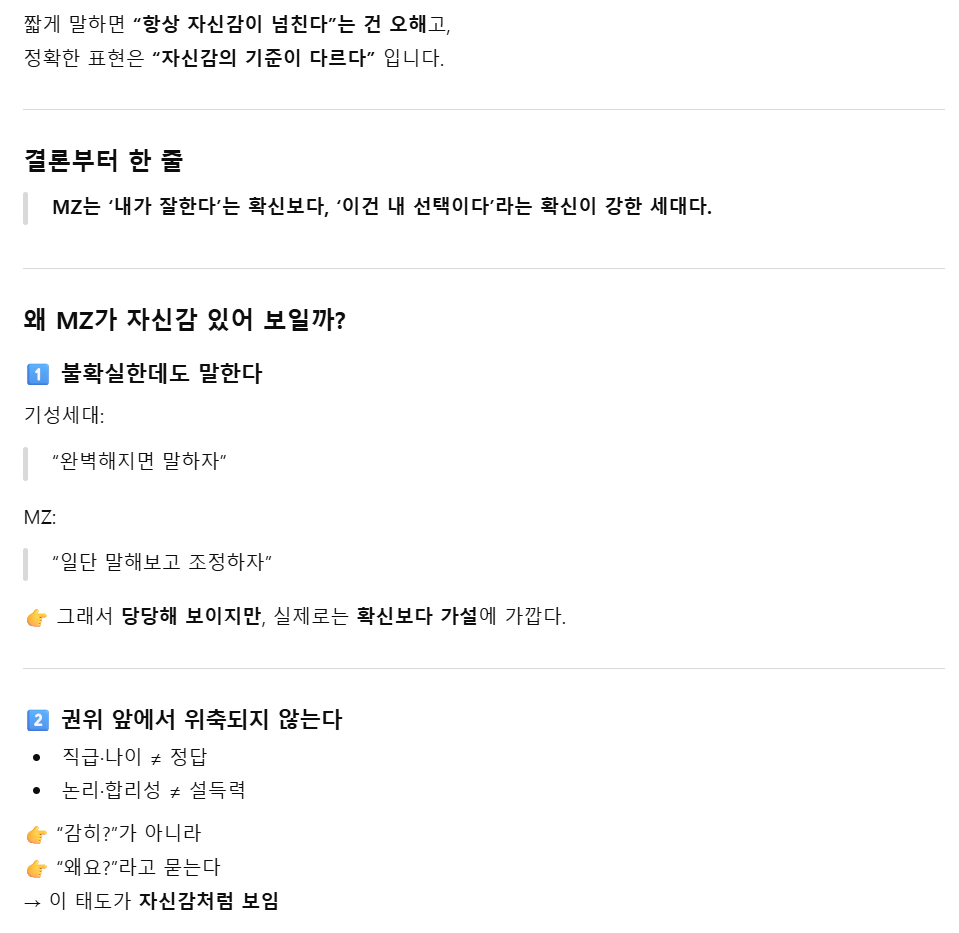
Task: Click the subheading '권위 앞에서 위축되지 않는다'
Action: [201, 719]
